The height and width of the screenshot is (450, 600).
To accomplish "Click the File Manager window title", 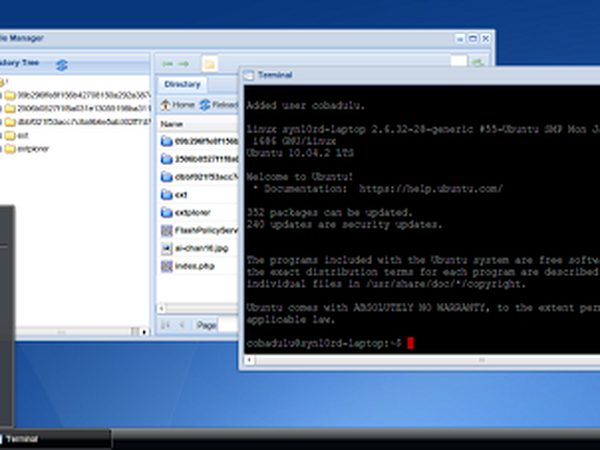I will point(22,38).
